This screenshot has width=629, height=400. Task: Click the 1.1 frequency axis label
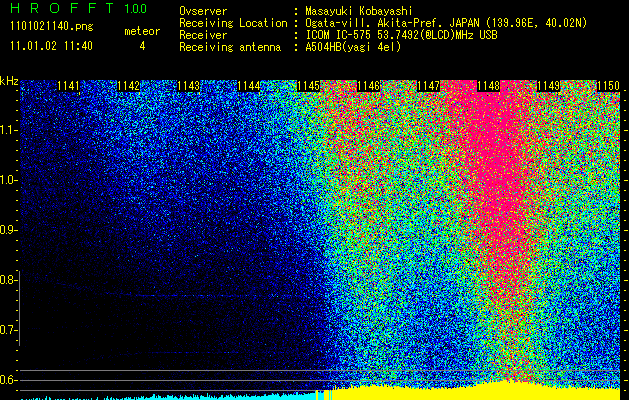point(7,130)
